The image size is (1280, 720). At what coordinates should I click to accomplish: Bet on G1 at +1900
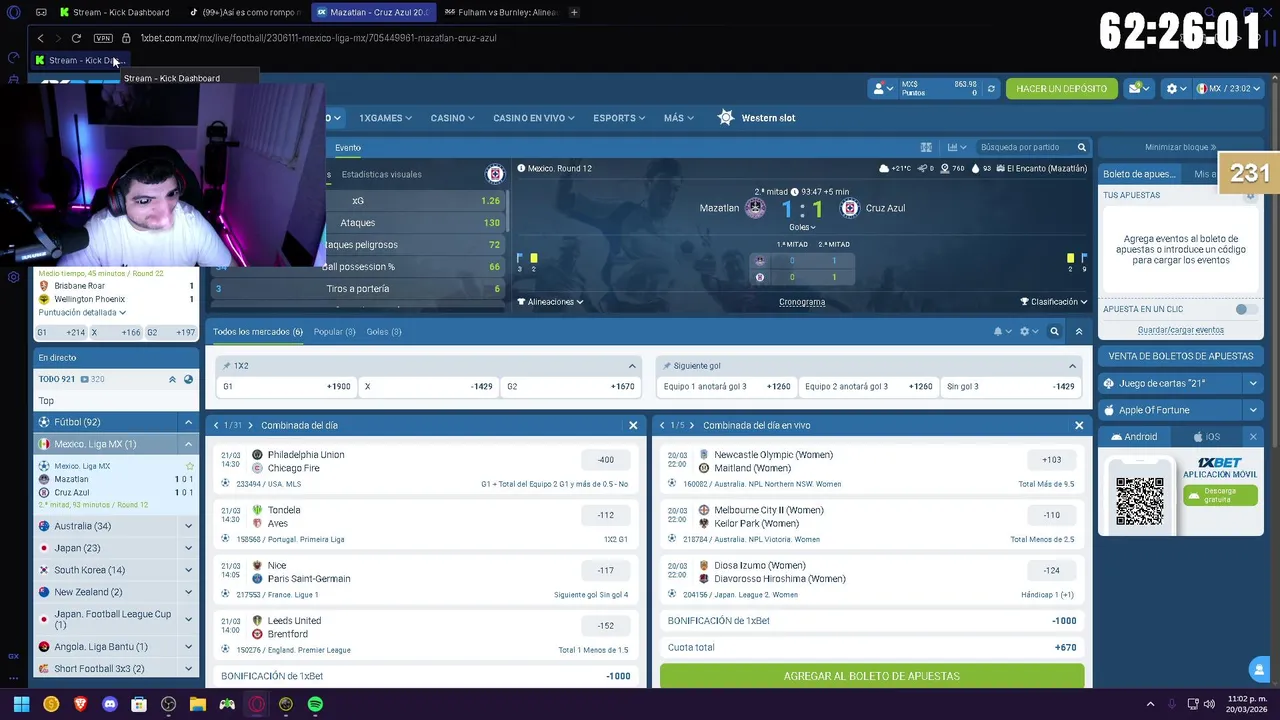[286, 386]
